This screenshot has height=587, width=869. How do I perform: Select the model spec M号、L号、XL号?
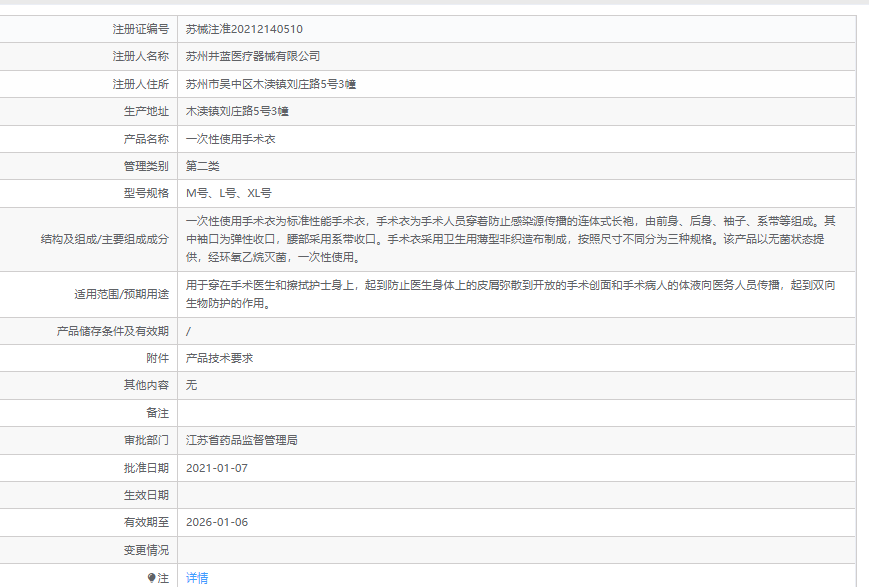coord(229,193)
